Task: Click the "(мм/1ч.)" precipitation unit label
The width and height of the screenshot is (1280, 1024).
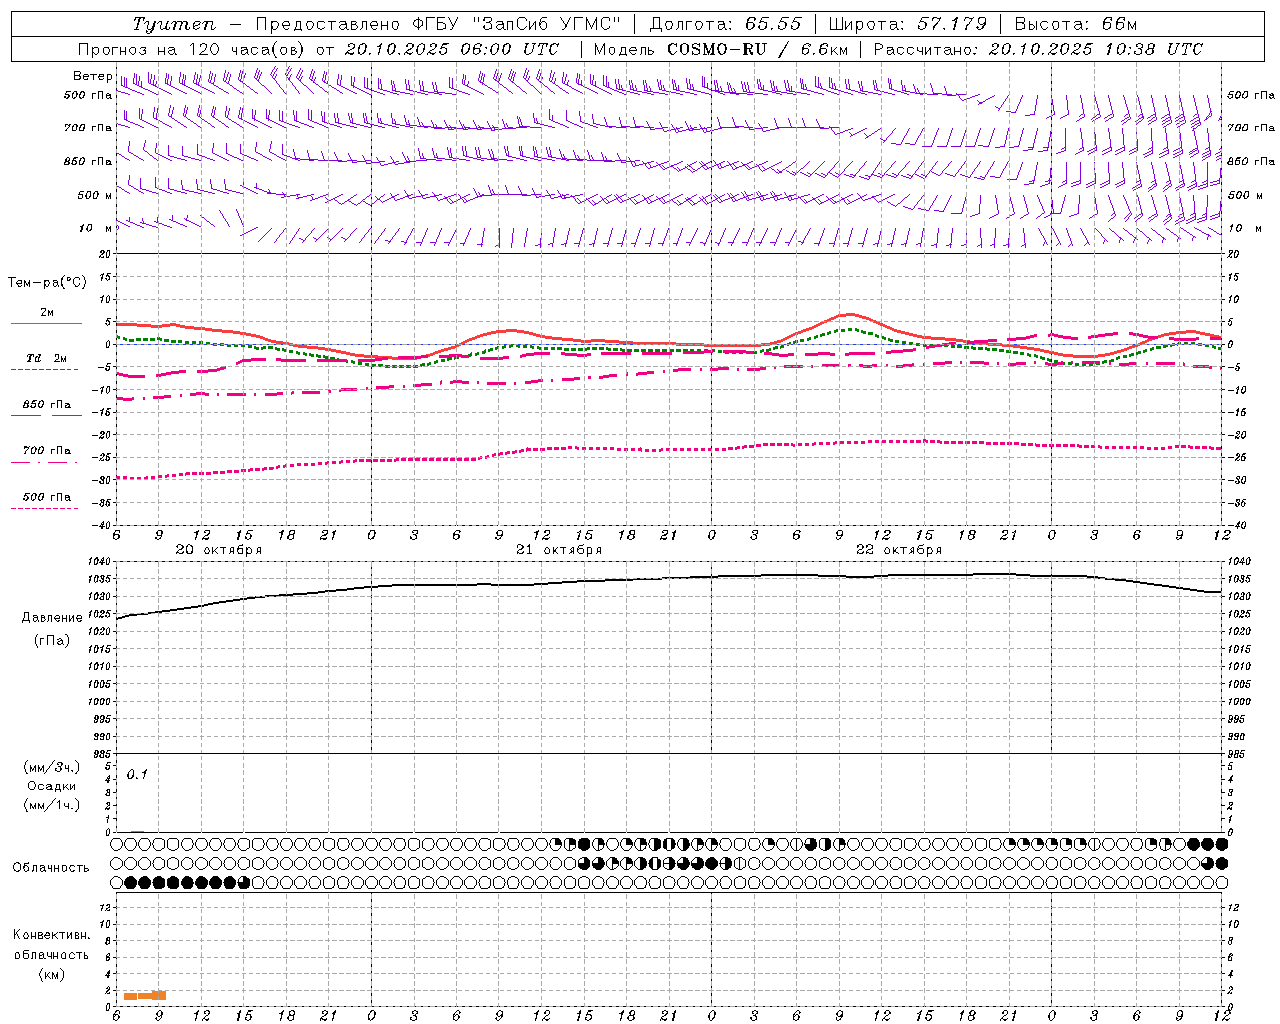Action: tap(51, 805)
